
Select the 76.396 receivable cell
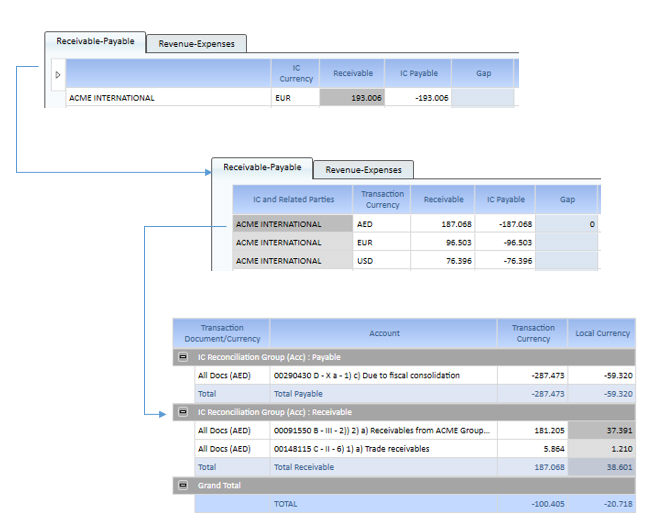443,261
